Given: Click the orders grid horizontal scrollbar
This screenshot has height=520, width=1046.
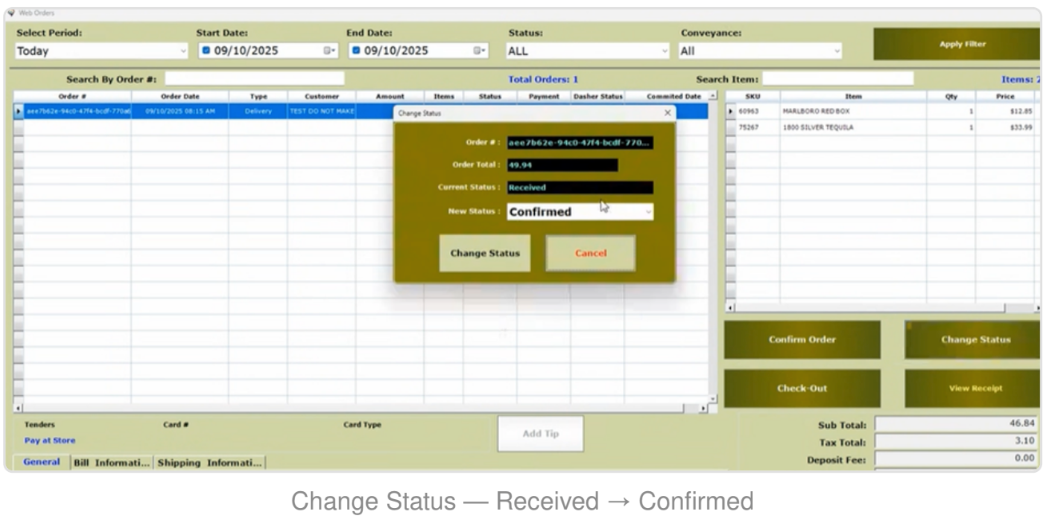Looking at the screenshot, I should pyautogui.click(x=360, y=407).
